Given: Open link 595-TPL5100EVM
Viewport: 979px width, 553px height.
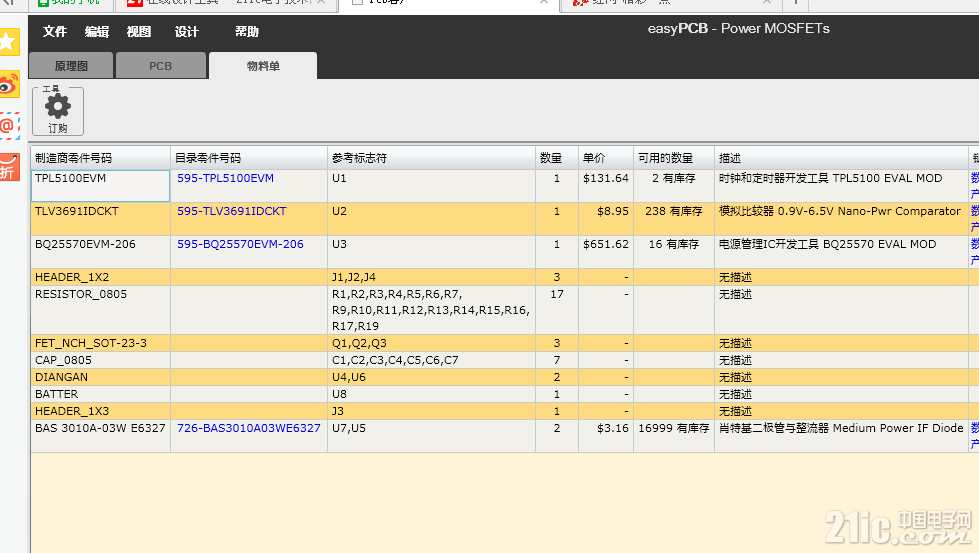Looking at the screenshot, I should tap(225, 178).
